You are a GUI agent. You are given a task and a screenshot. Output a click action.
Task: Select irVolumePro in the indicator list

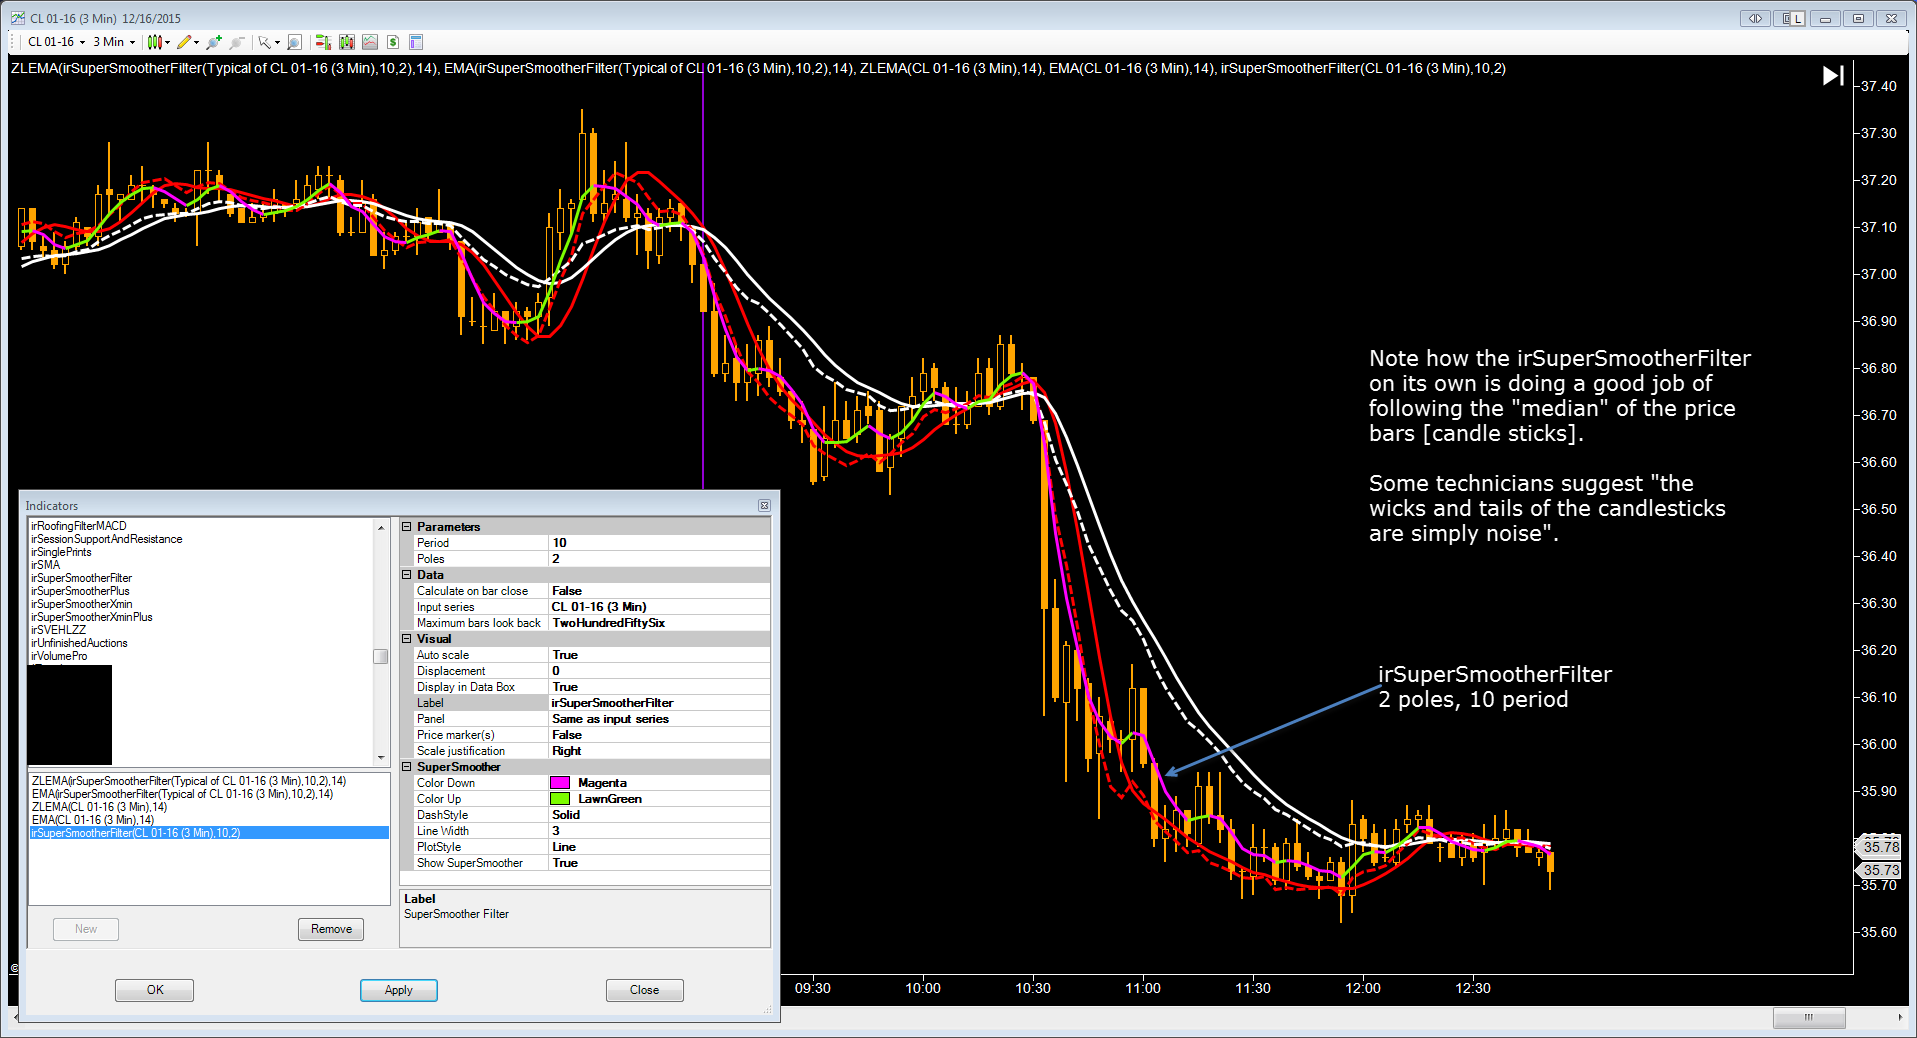click(59, 656)
